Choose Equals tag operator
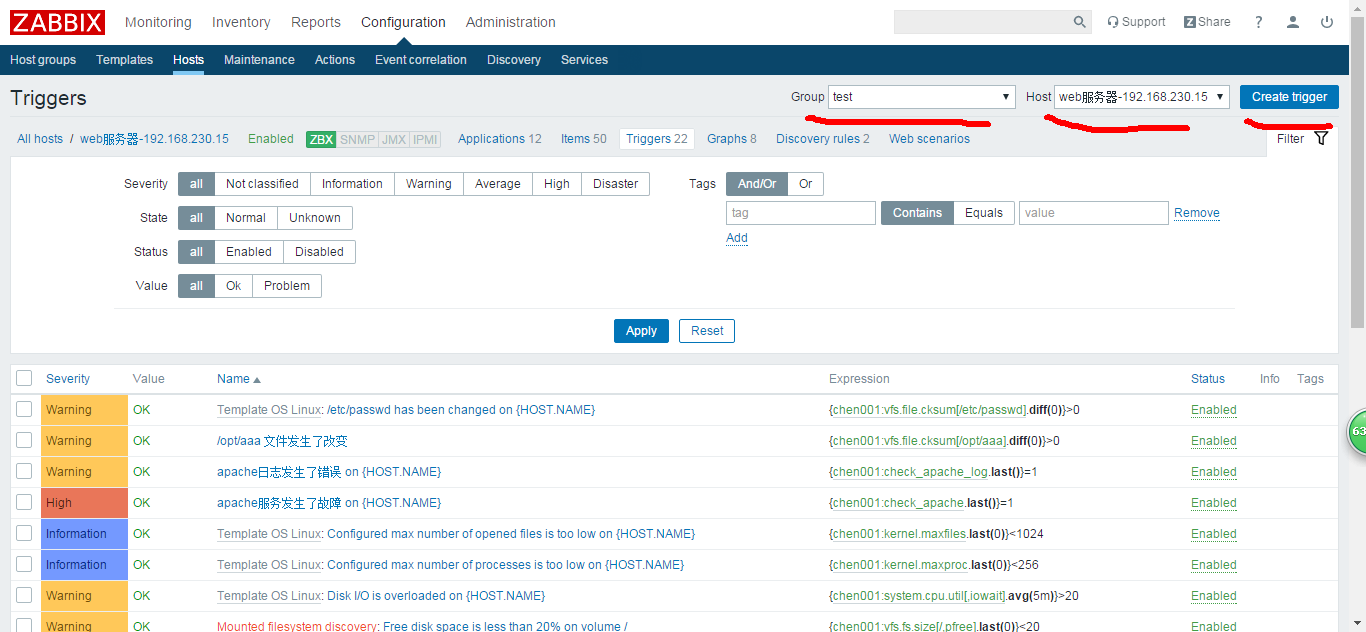 [x=984, y=213]
